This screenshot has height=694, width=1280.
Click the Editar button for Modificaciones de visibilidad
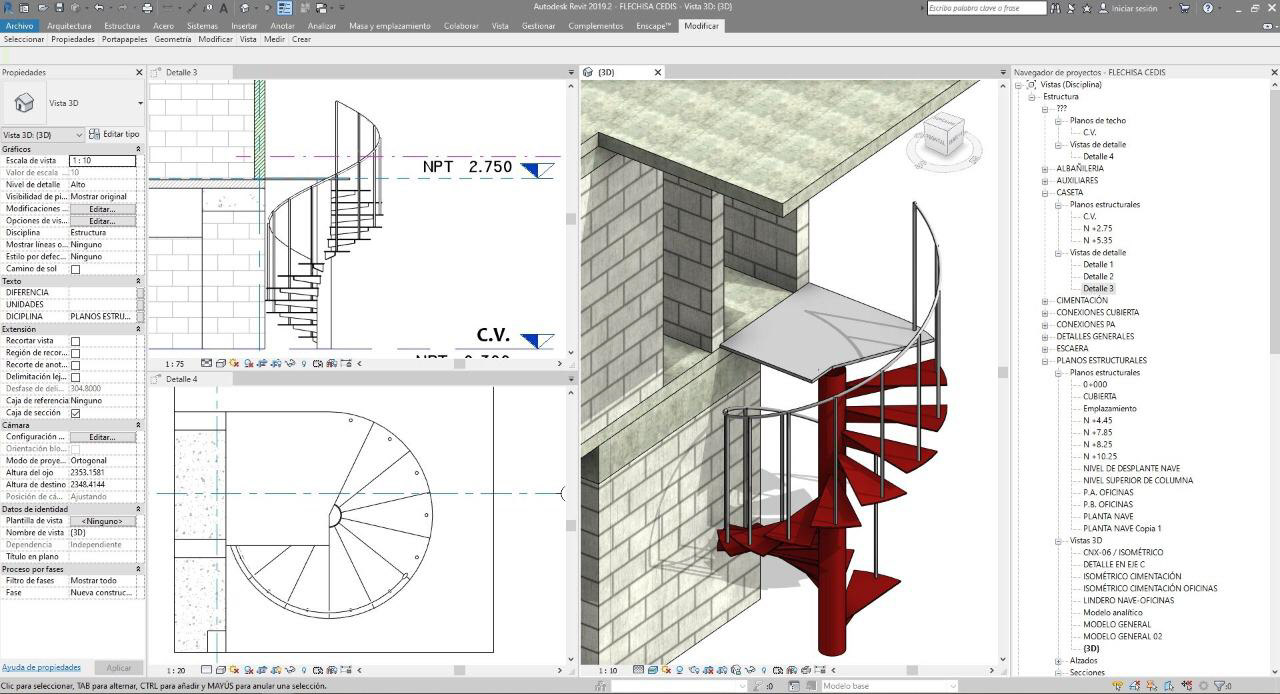tap(102, 209)
